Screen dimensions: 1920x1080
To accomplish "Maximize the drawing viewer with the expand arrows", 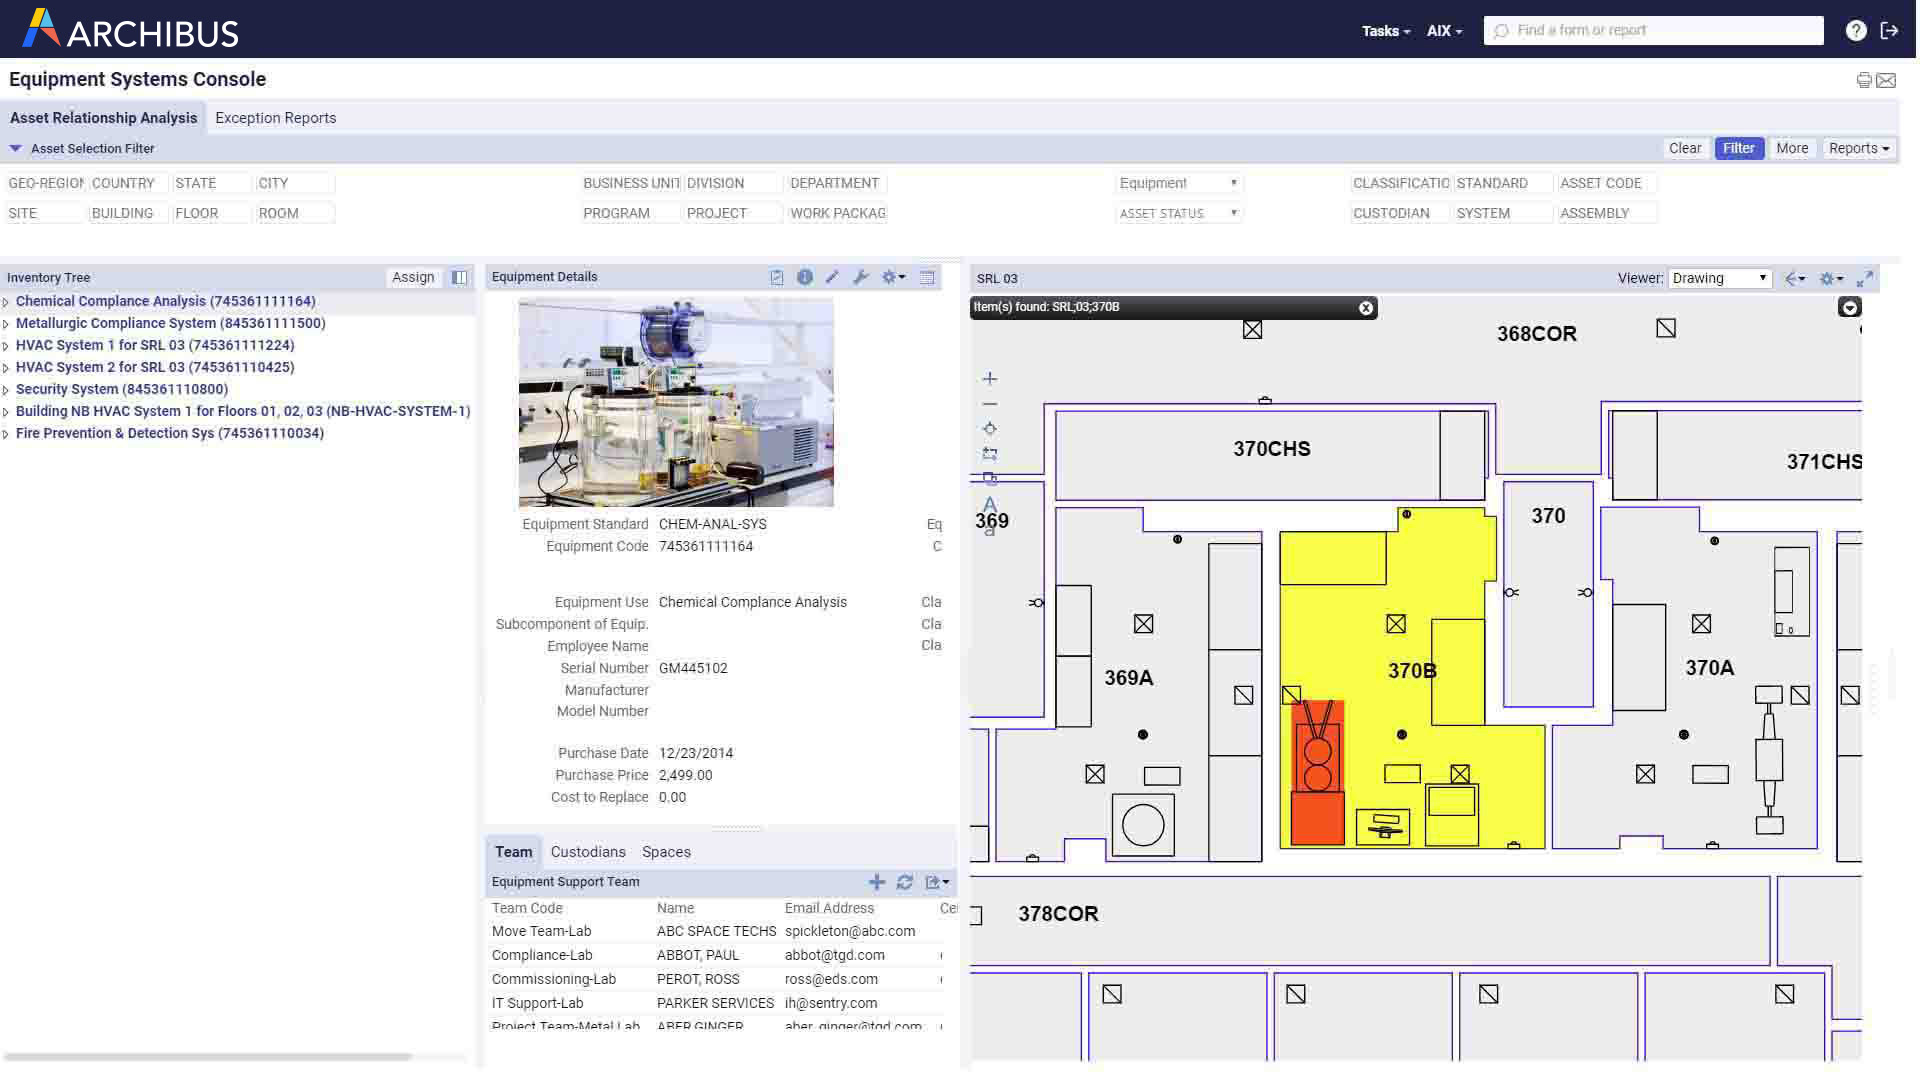I will click(x=1864, y=279).
